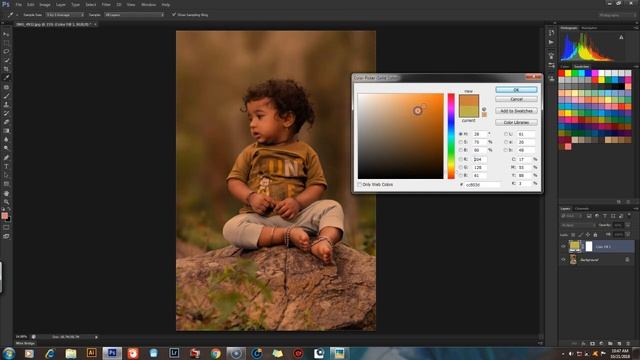Select the History Brush tool
The width and height of the screenshot is (640, 360).
(6, 113)
